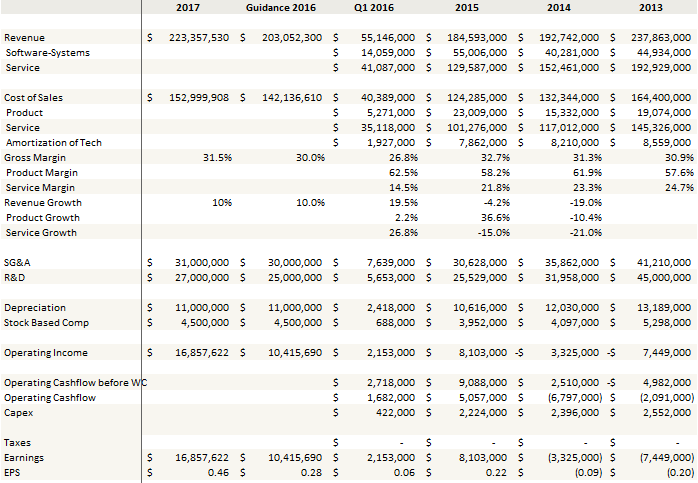
Task: Select the Software-Systems row label
Action: tap(47, 52)
